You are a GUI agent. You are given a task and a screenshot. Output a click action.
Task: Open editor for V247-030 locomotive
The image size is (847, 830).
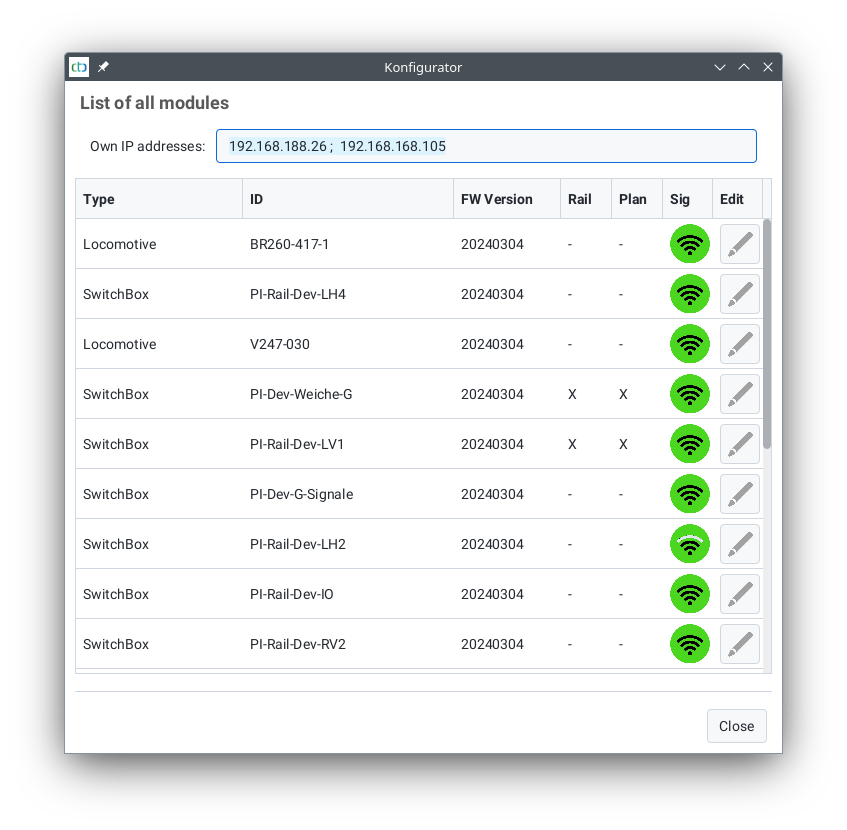click(739, 344)
